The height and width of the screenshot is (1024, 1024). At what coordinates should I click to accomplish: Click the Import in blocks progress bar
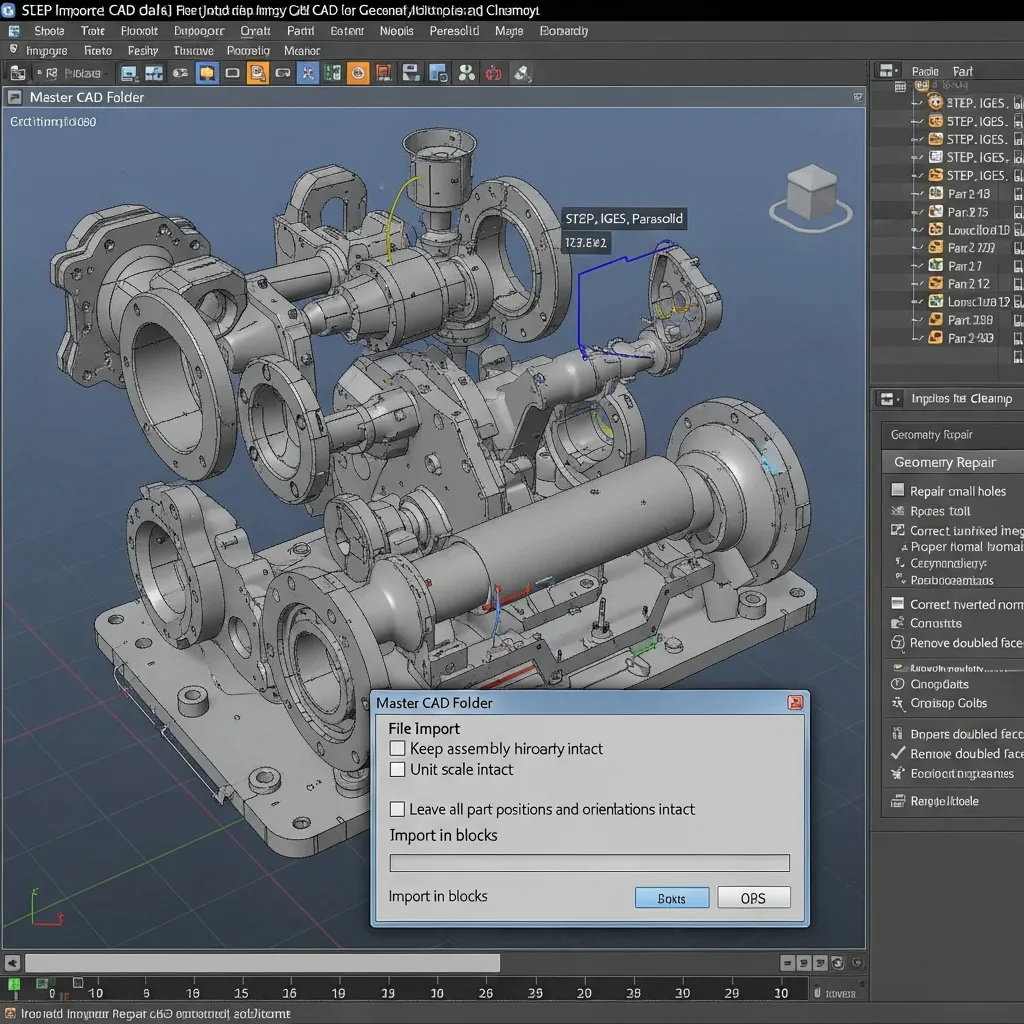(x=589, y=862)
